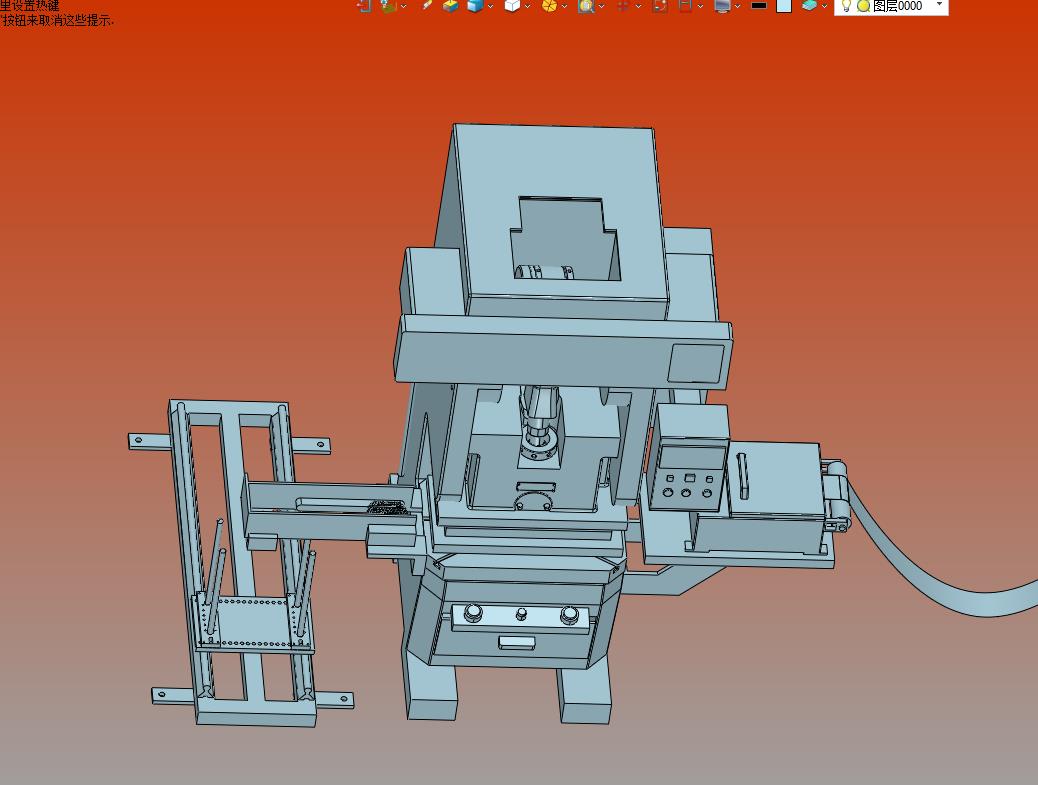This screenshot has width=1038, height=785.
Task: Click the red crosshair icon
Action: click(622, 6)
